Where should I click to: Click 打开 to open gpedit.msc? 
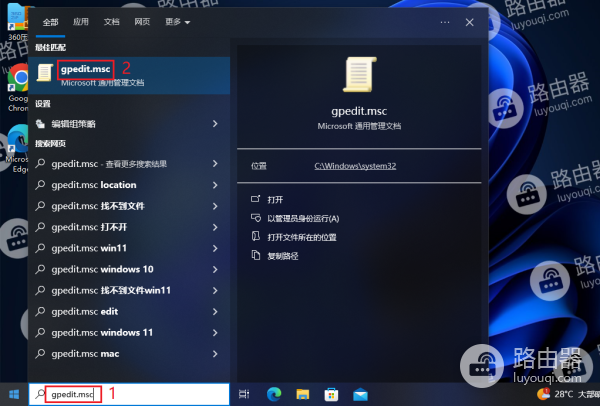click(x=275, y=199)
